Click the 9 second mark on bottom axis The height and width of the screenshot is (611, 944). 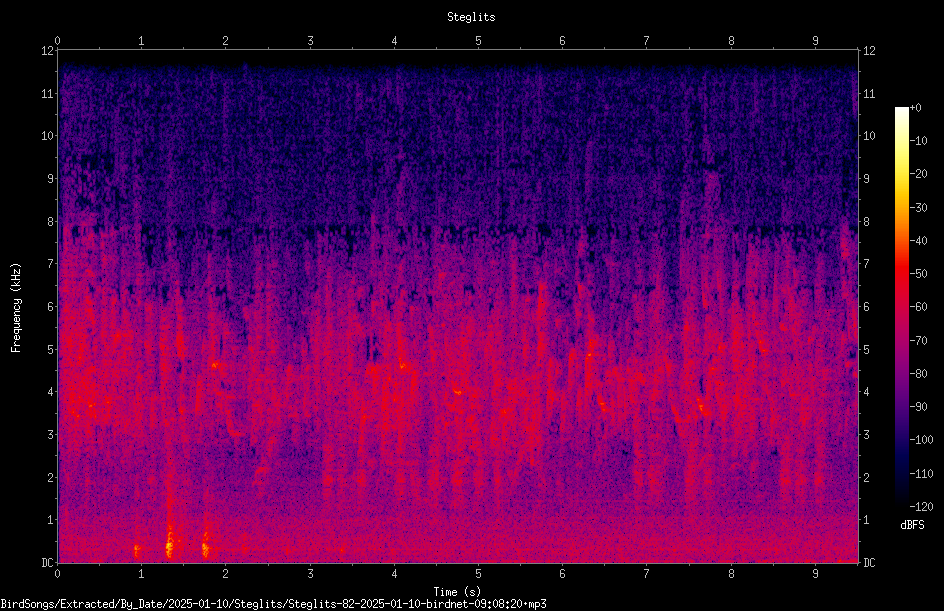(815, 574)
